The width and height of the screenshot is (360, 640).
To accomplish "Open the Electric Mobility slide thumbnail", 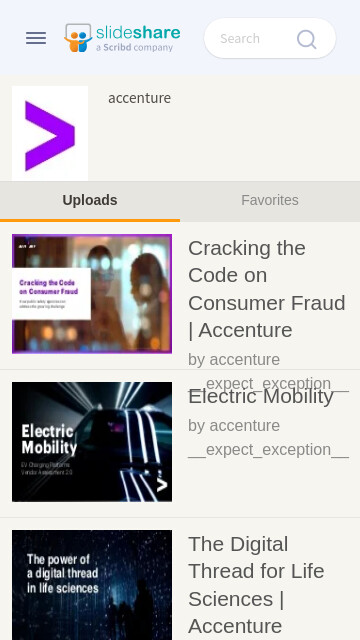I will click(x=92, y=442).
